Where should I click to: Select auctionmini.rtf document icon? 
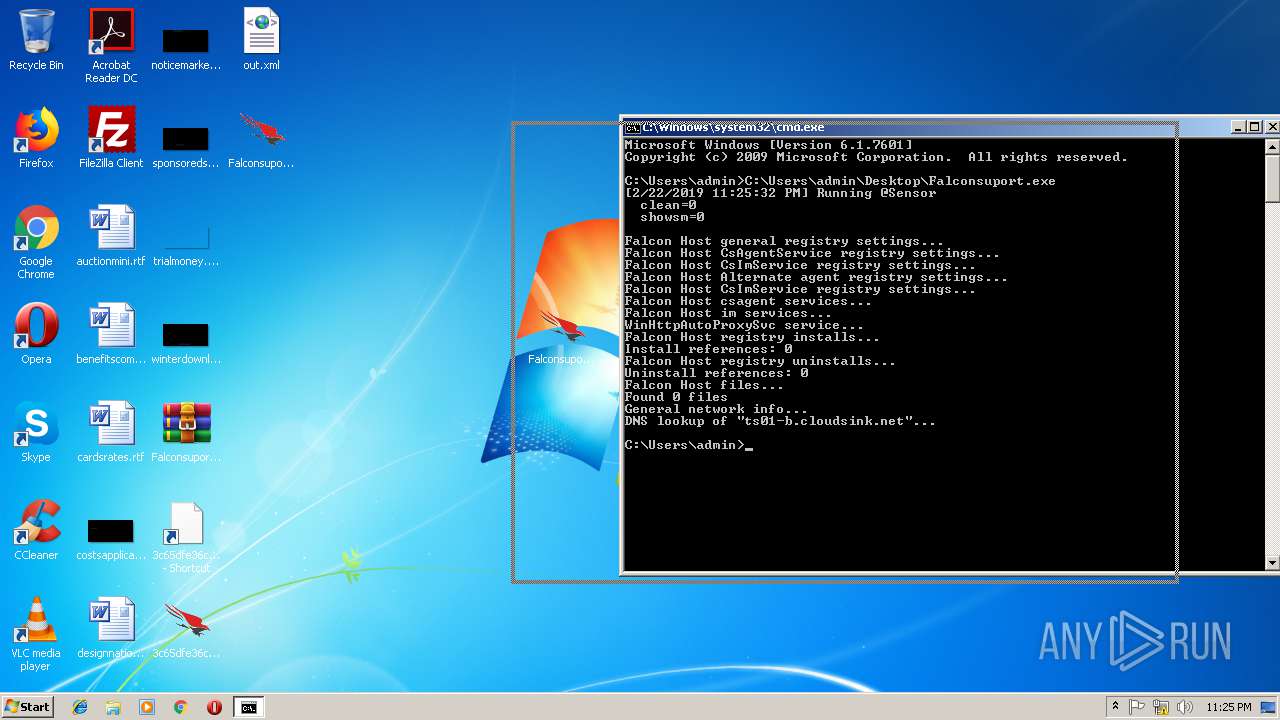coord(111,236)
